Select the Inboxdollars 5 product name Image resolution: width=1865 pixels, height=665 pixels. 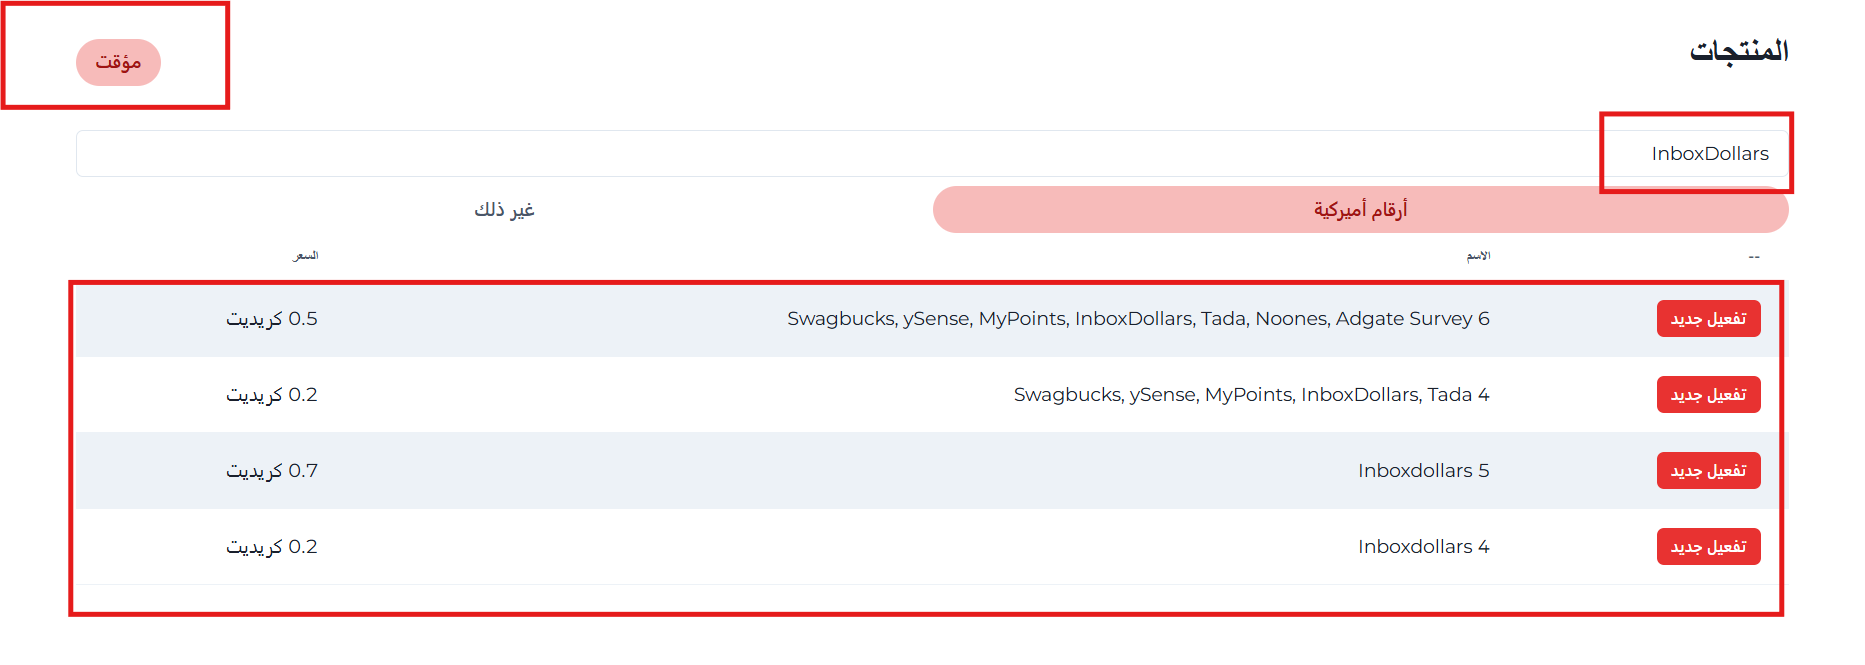click(1423, 471)
